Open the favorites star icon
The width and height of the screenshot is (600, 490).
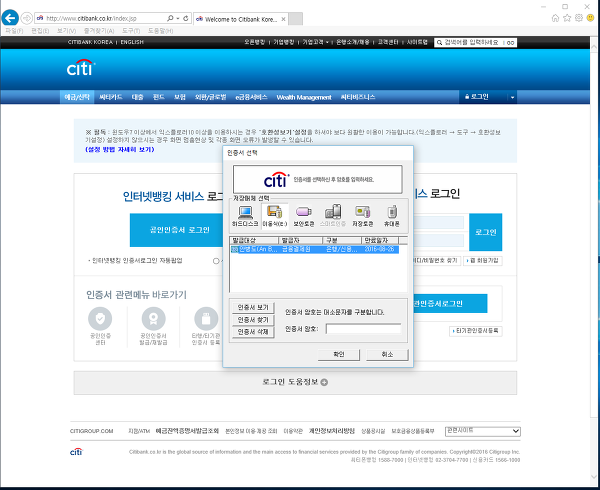[567, 18]
